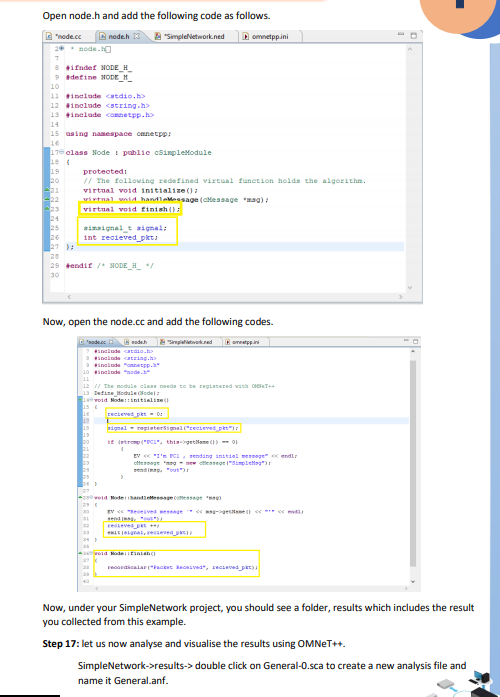The height and width of the screenshot is (697, 500).
Task: Click the scroll-down arrow in lower editor
Action: (x=413, y=581)
